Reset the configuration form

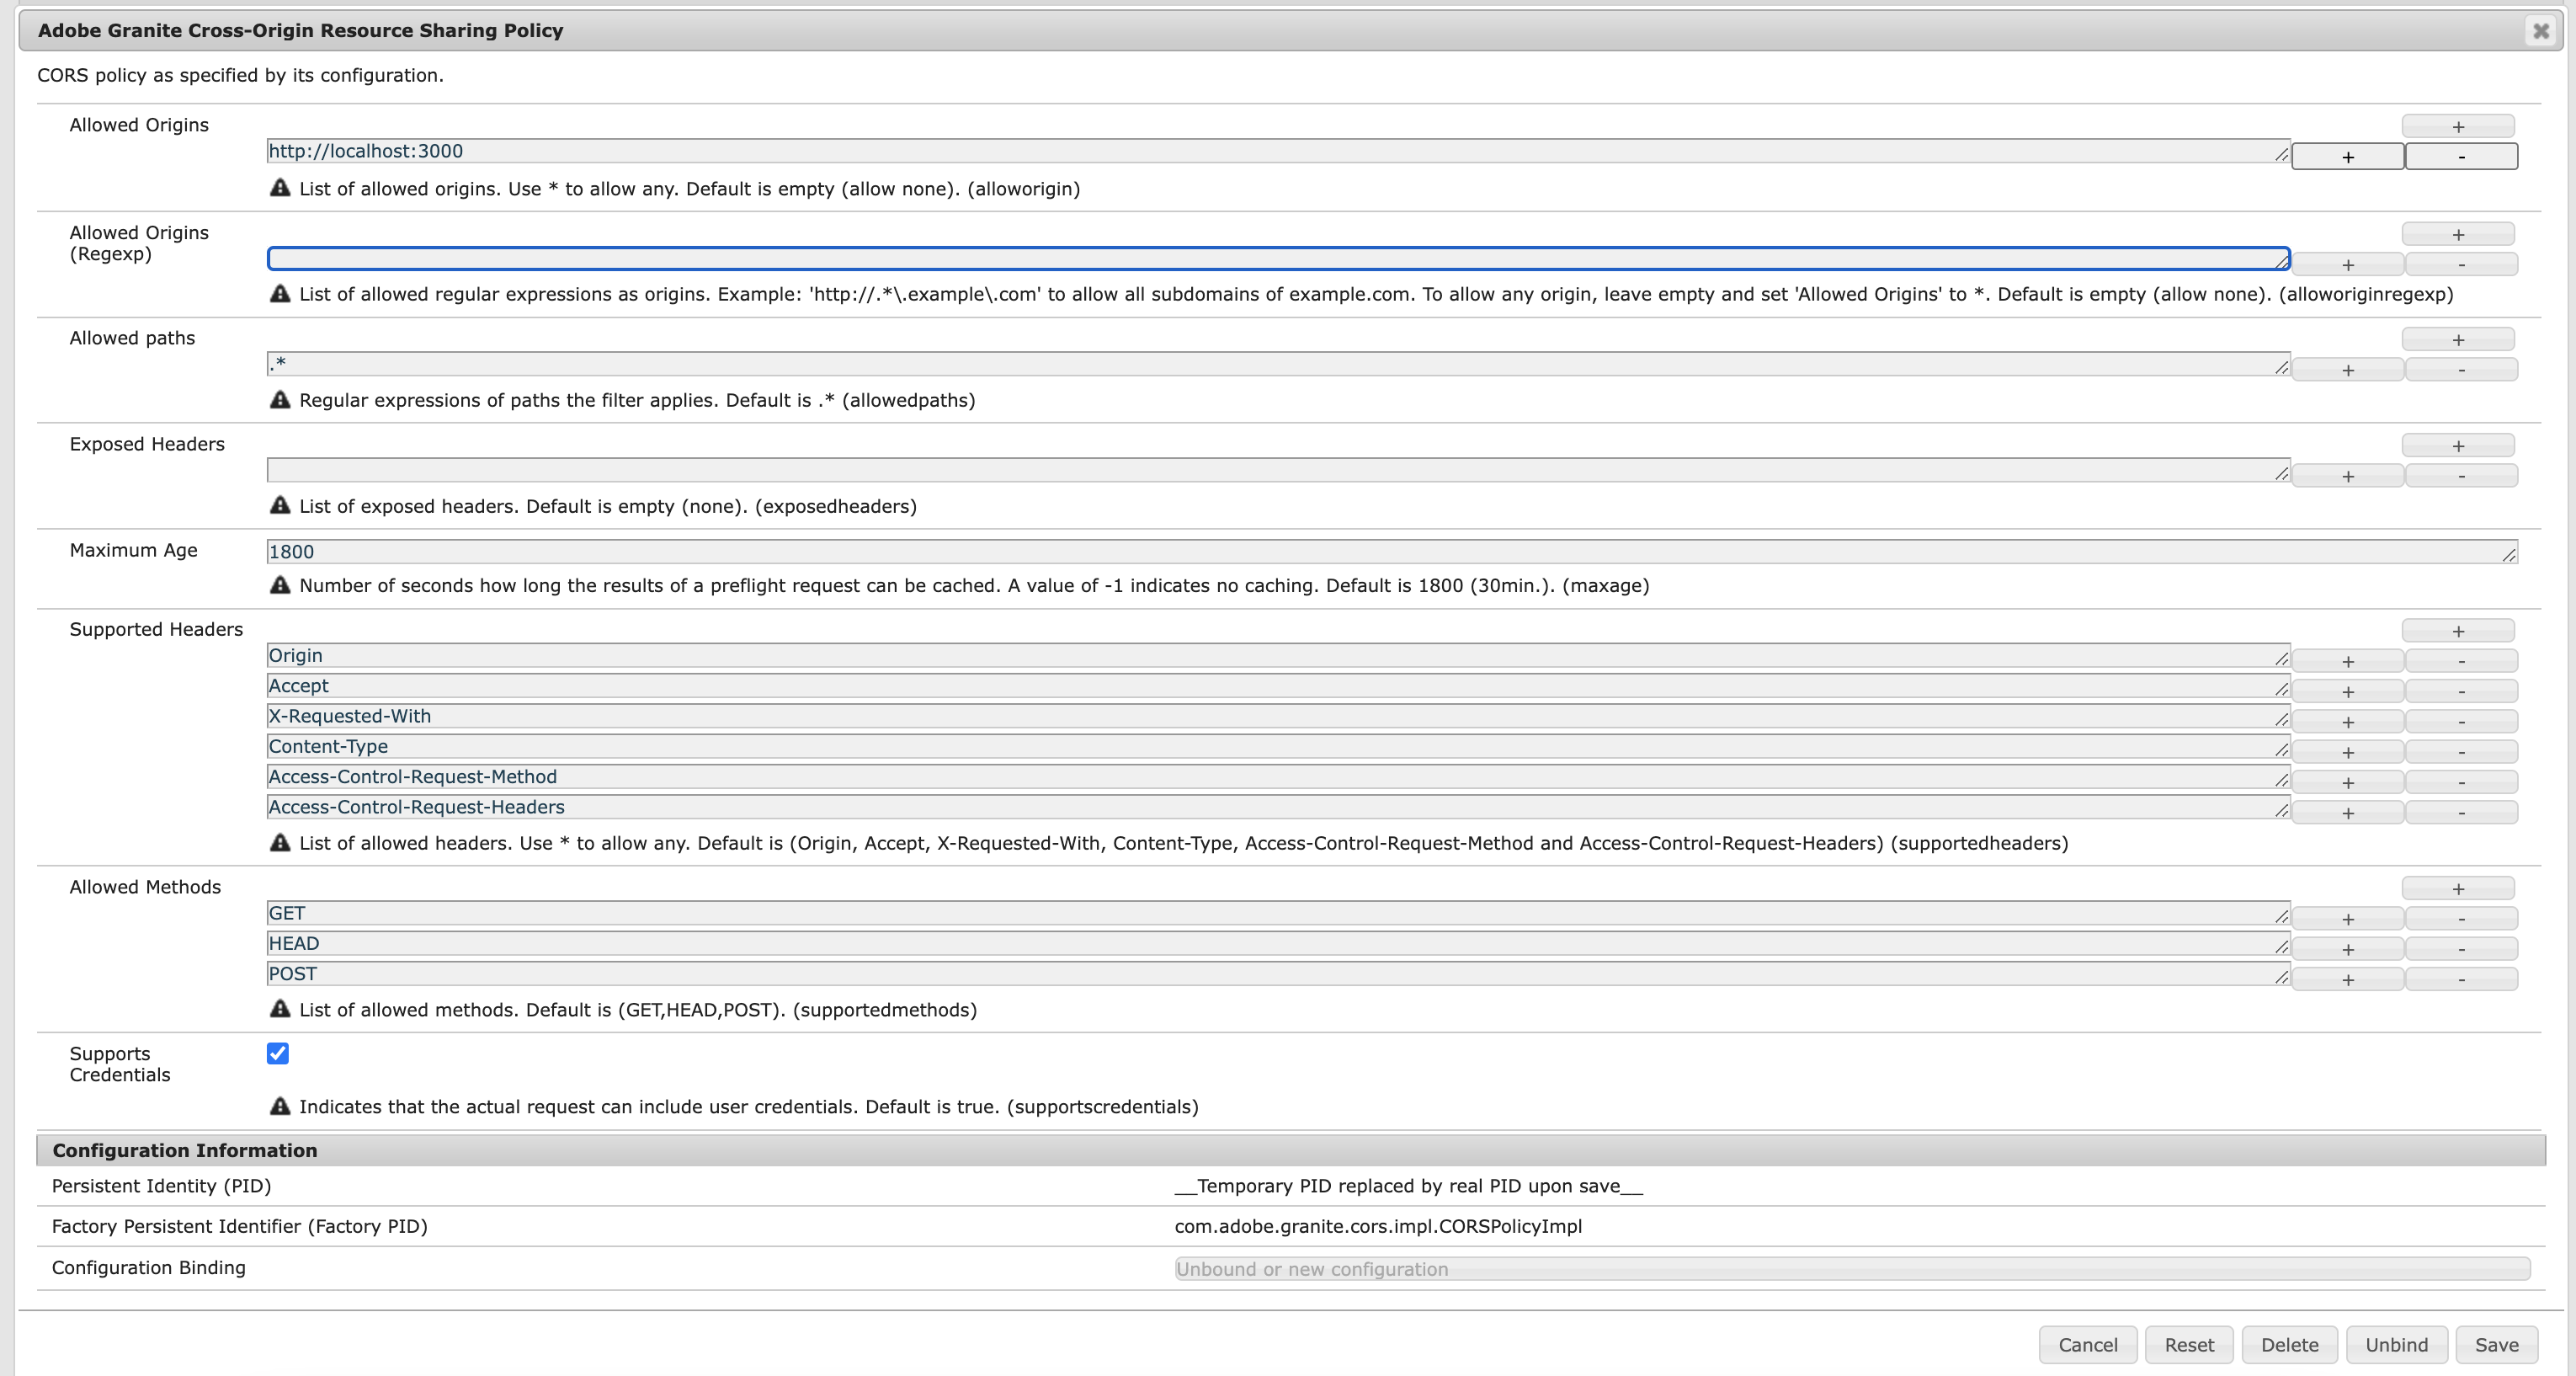(x=2189, y=1344)
